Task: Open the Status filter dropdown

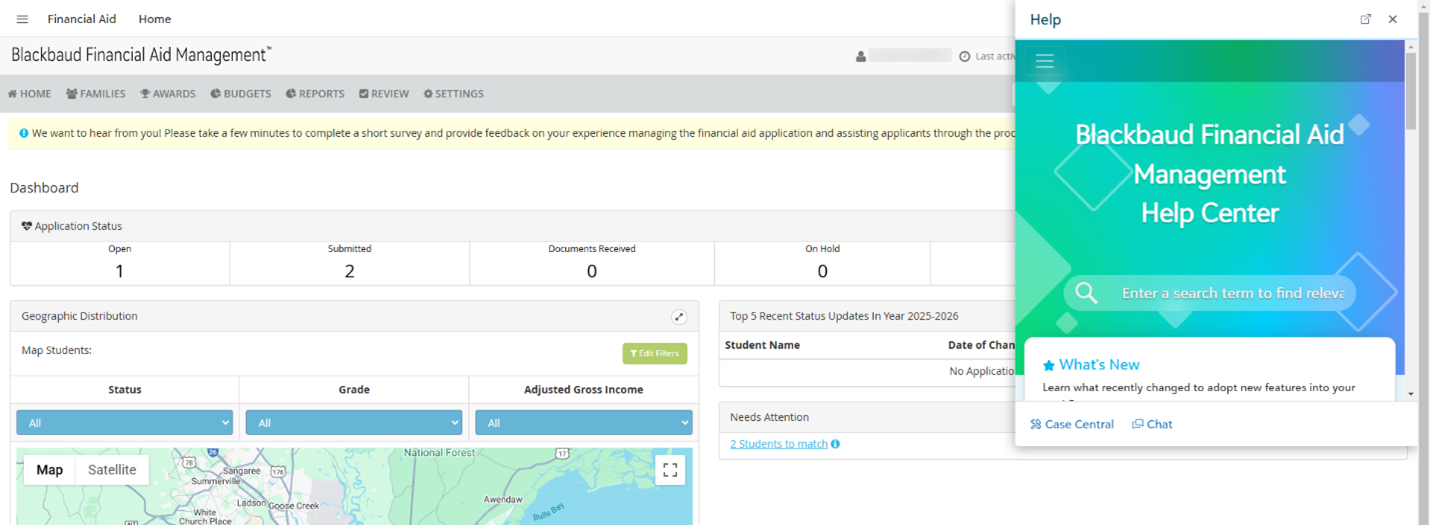Action: pyautogui.click(x=124, y=423)
